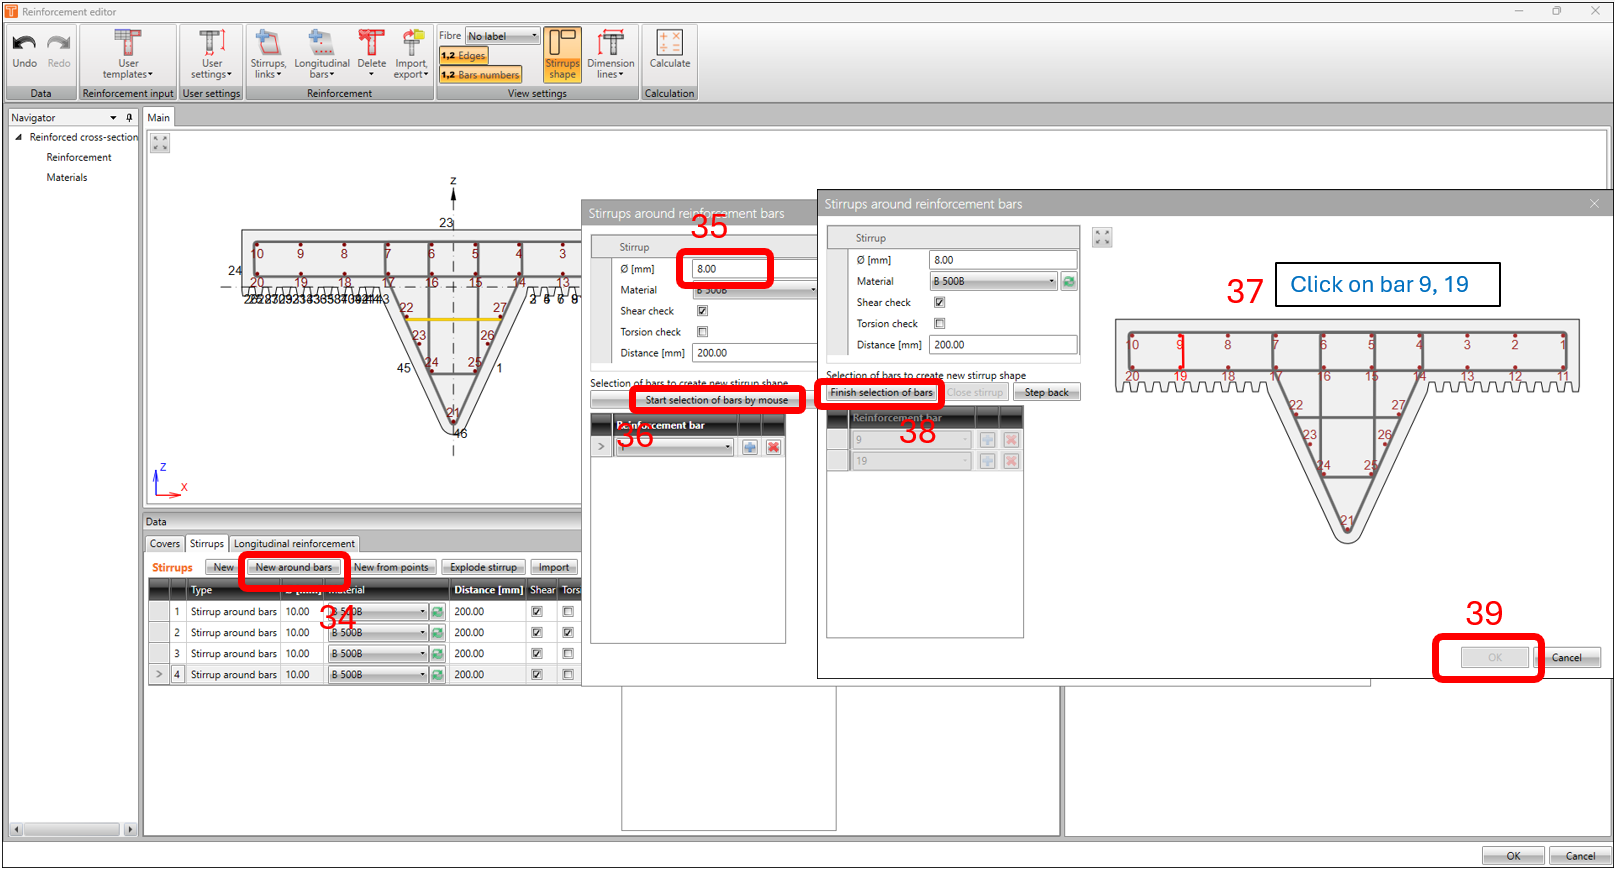Click OK at the bottom of Reinforcement editor
The image size is (1615, 869).
(x=1514, y=856)
